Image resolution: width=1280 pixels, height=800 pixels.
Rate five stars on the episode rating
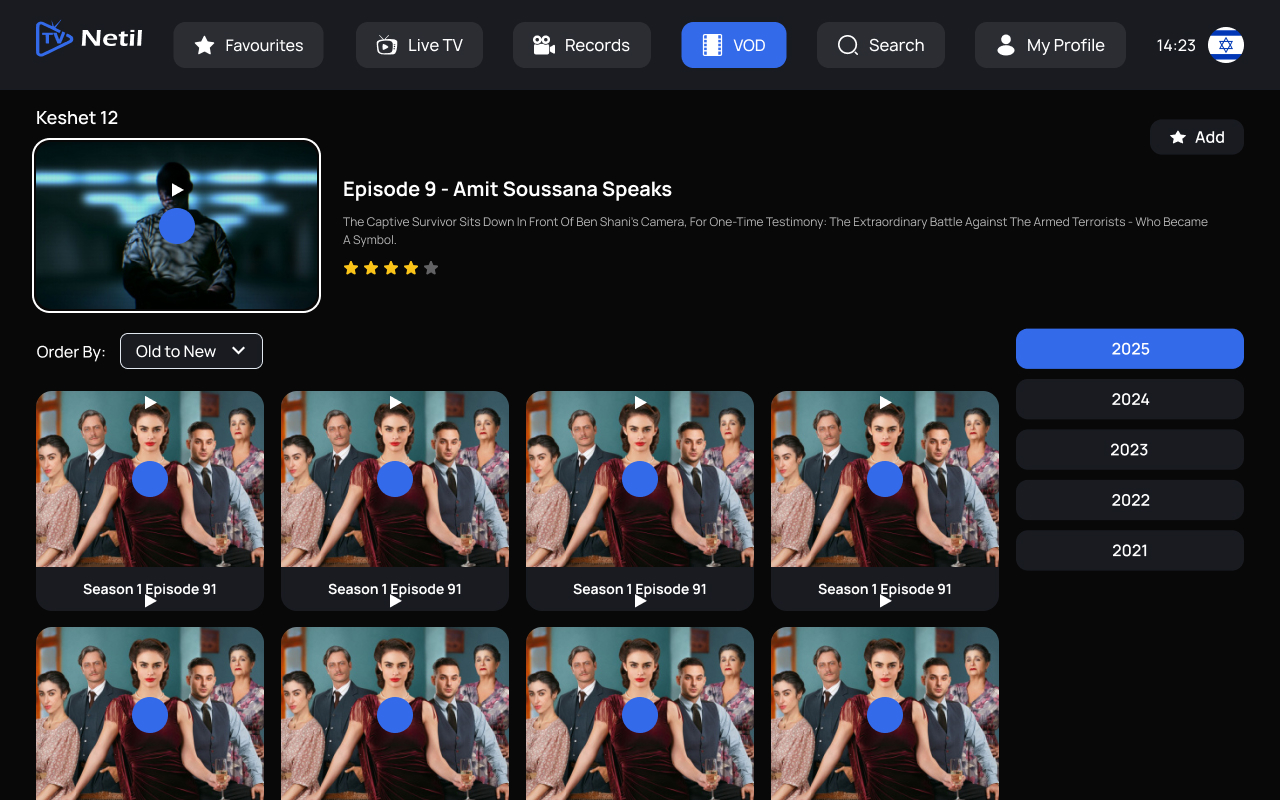[x=431, y=268]
